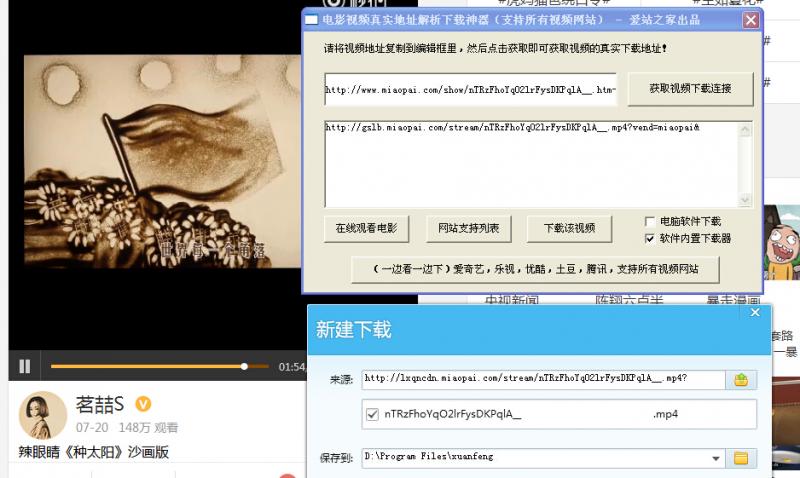The width and height of the screenshot is (800, 478).
Task: Click the 一边看一边下 supported sites banner button
Action: point(535,269)
